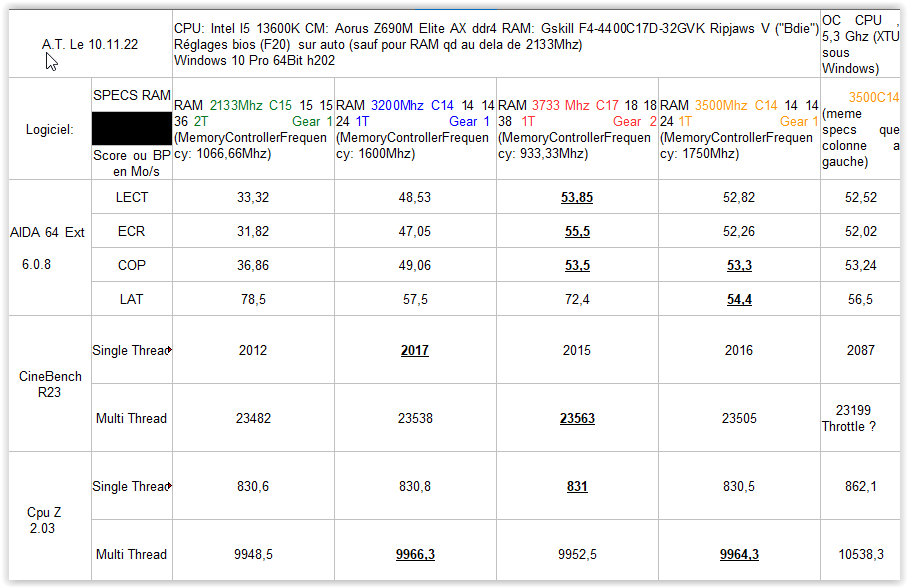Click LAT value 78,5
Screen dimensions: 908x588
pyautogui.click(x=253, y=299)
